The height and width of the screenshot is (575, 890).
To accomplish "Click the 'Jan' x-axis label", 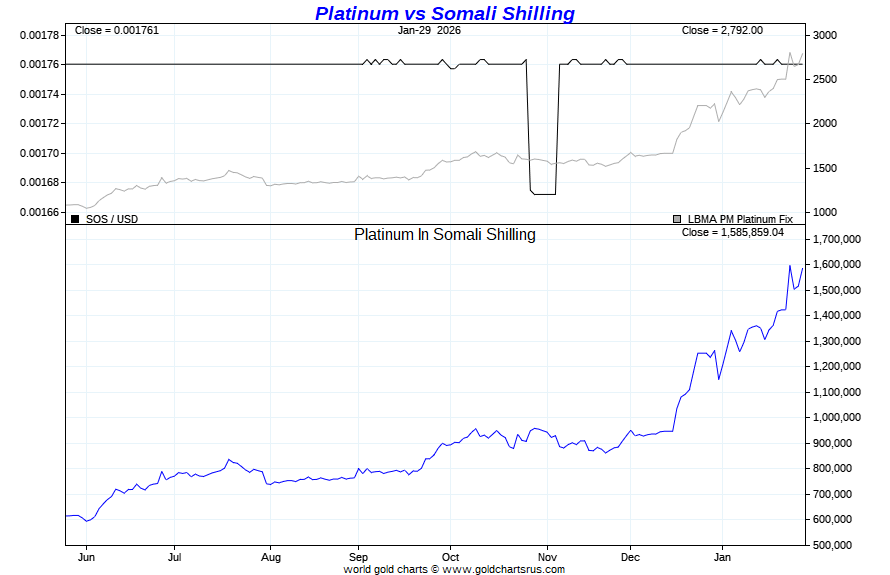I will (x=722, y=557).
